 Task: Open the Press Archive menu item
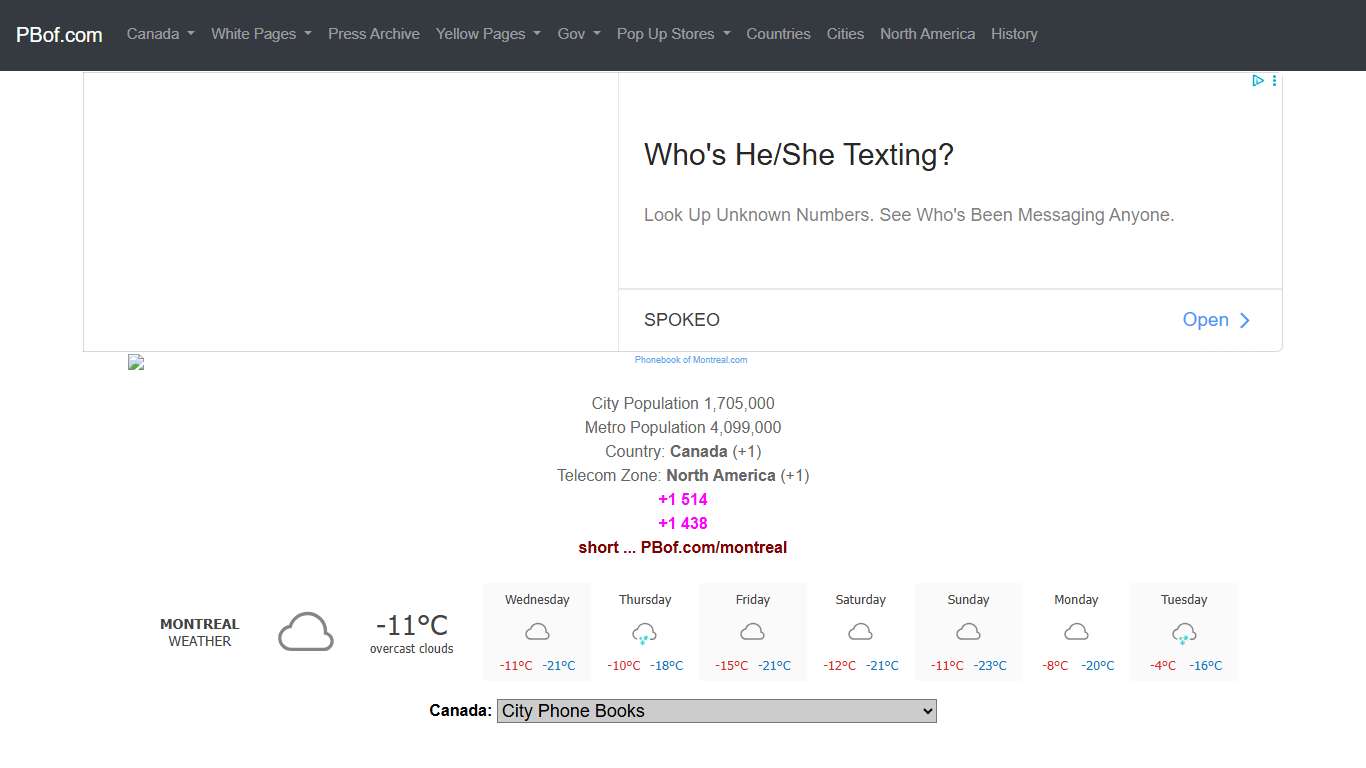[x=373, y=34]
